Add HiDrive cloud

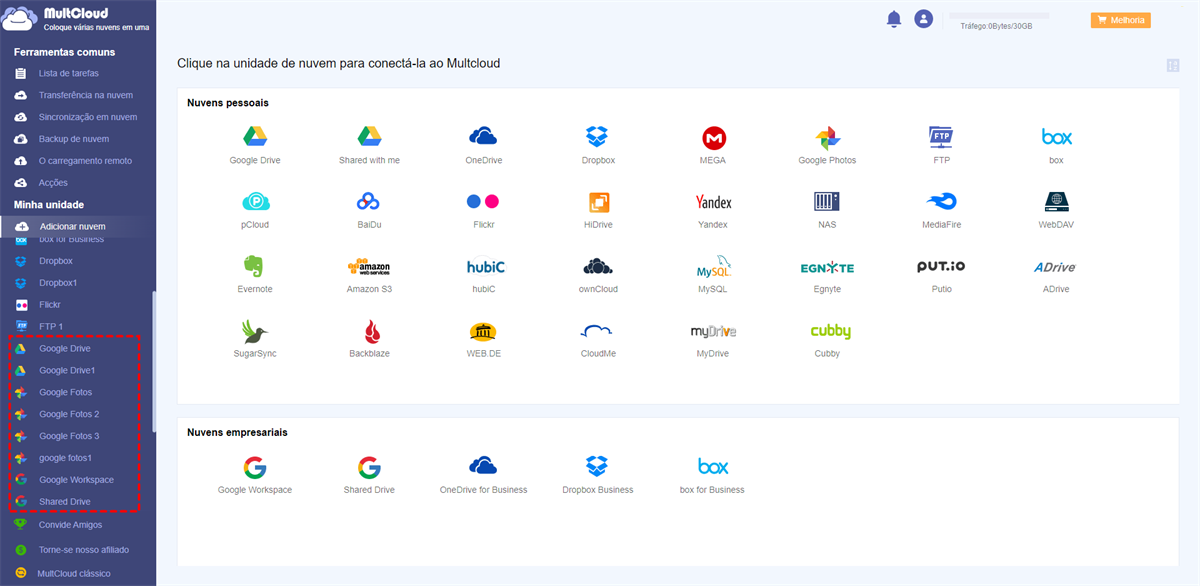[598, 210]
